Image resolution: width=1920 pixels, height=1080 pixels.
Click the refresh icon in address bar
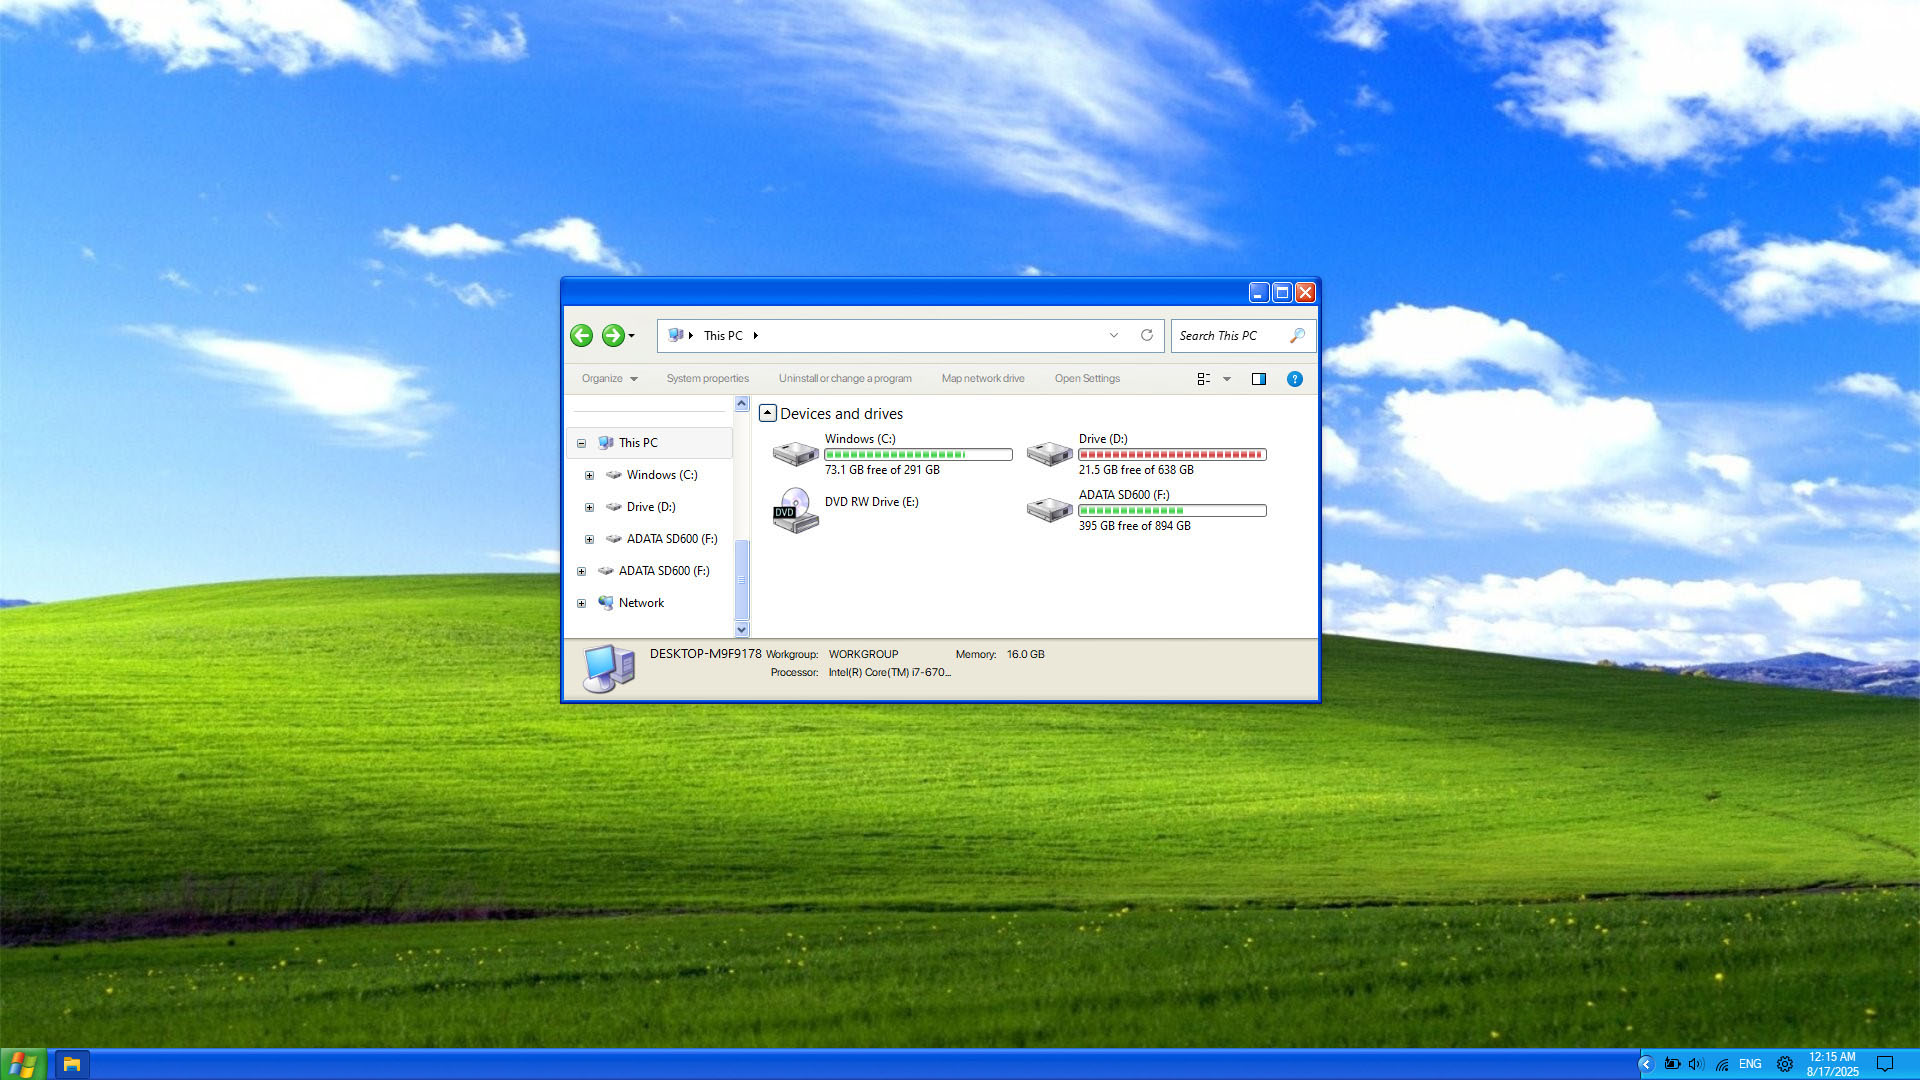(1147, 336)
